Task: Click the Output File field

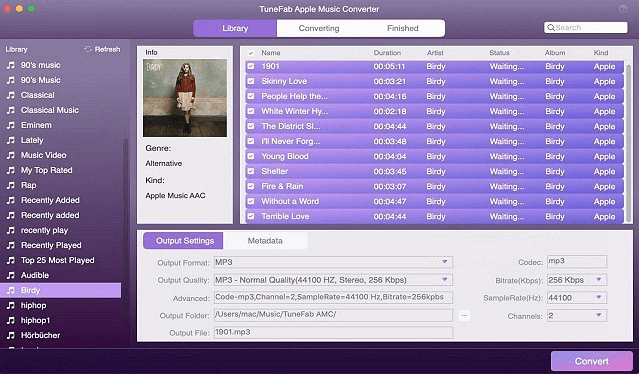Action: click(333, 332)
